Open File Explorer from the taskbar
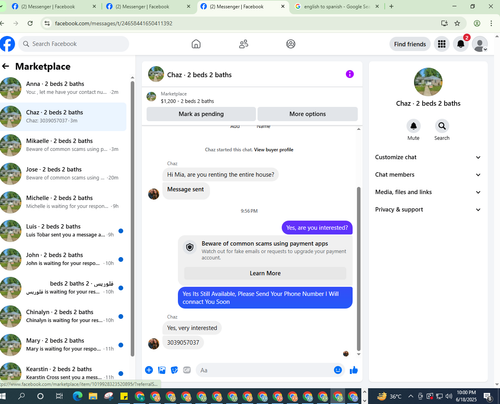 (x=93, y=396)
